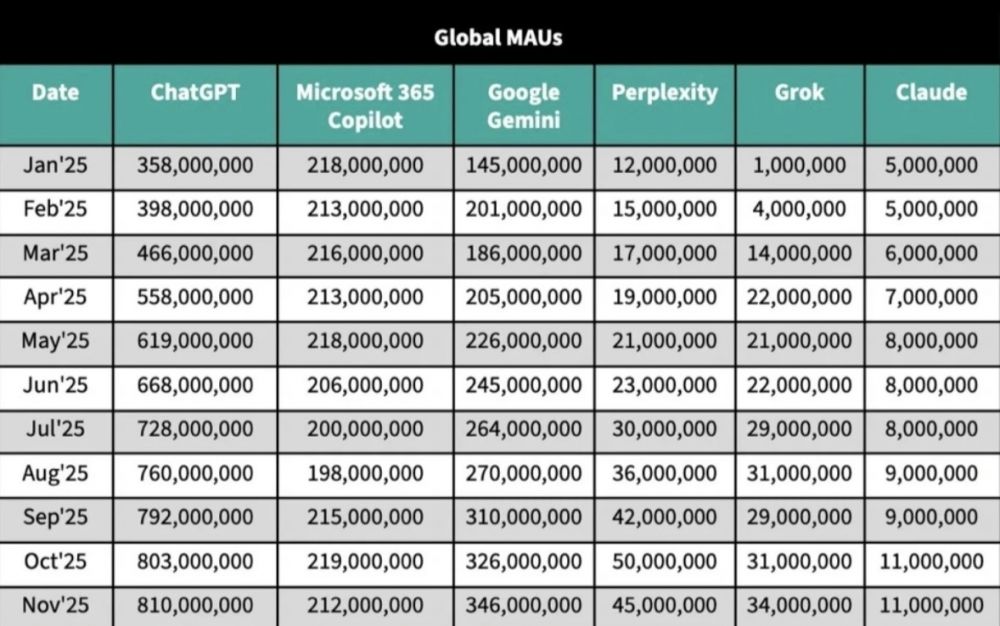Screen dimensions: 1000x626
Task: Select the Jun'25 date cell
Action: 55,385
